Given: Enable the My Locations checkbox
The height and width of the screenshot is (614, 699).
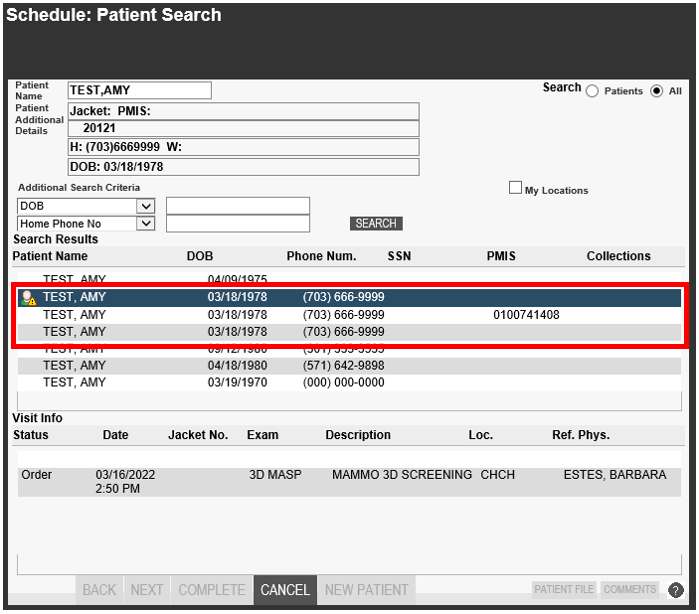Looking at the screenshot, I should point(515,188).
